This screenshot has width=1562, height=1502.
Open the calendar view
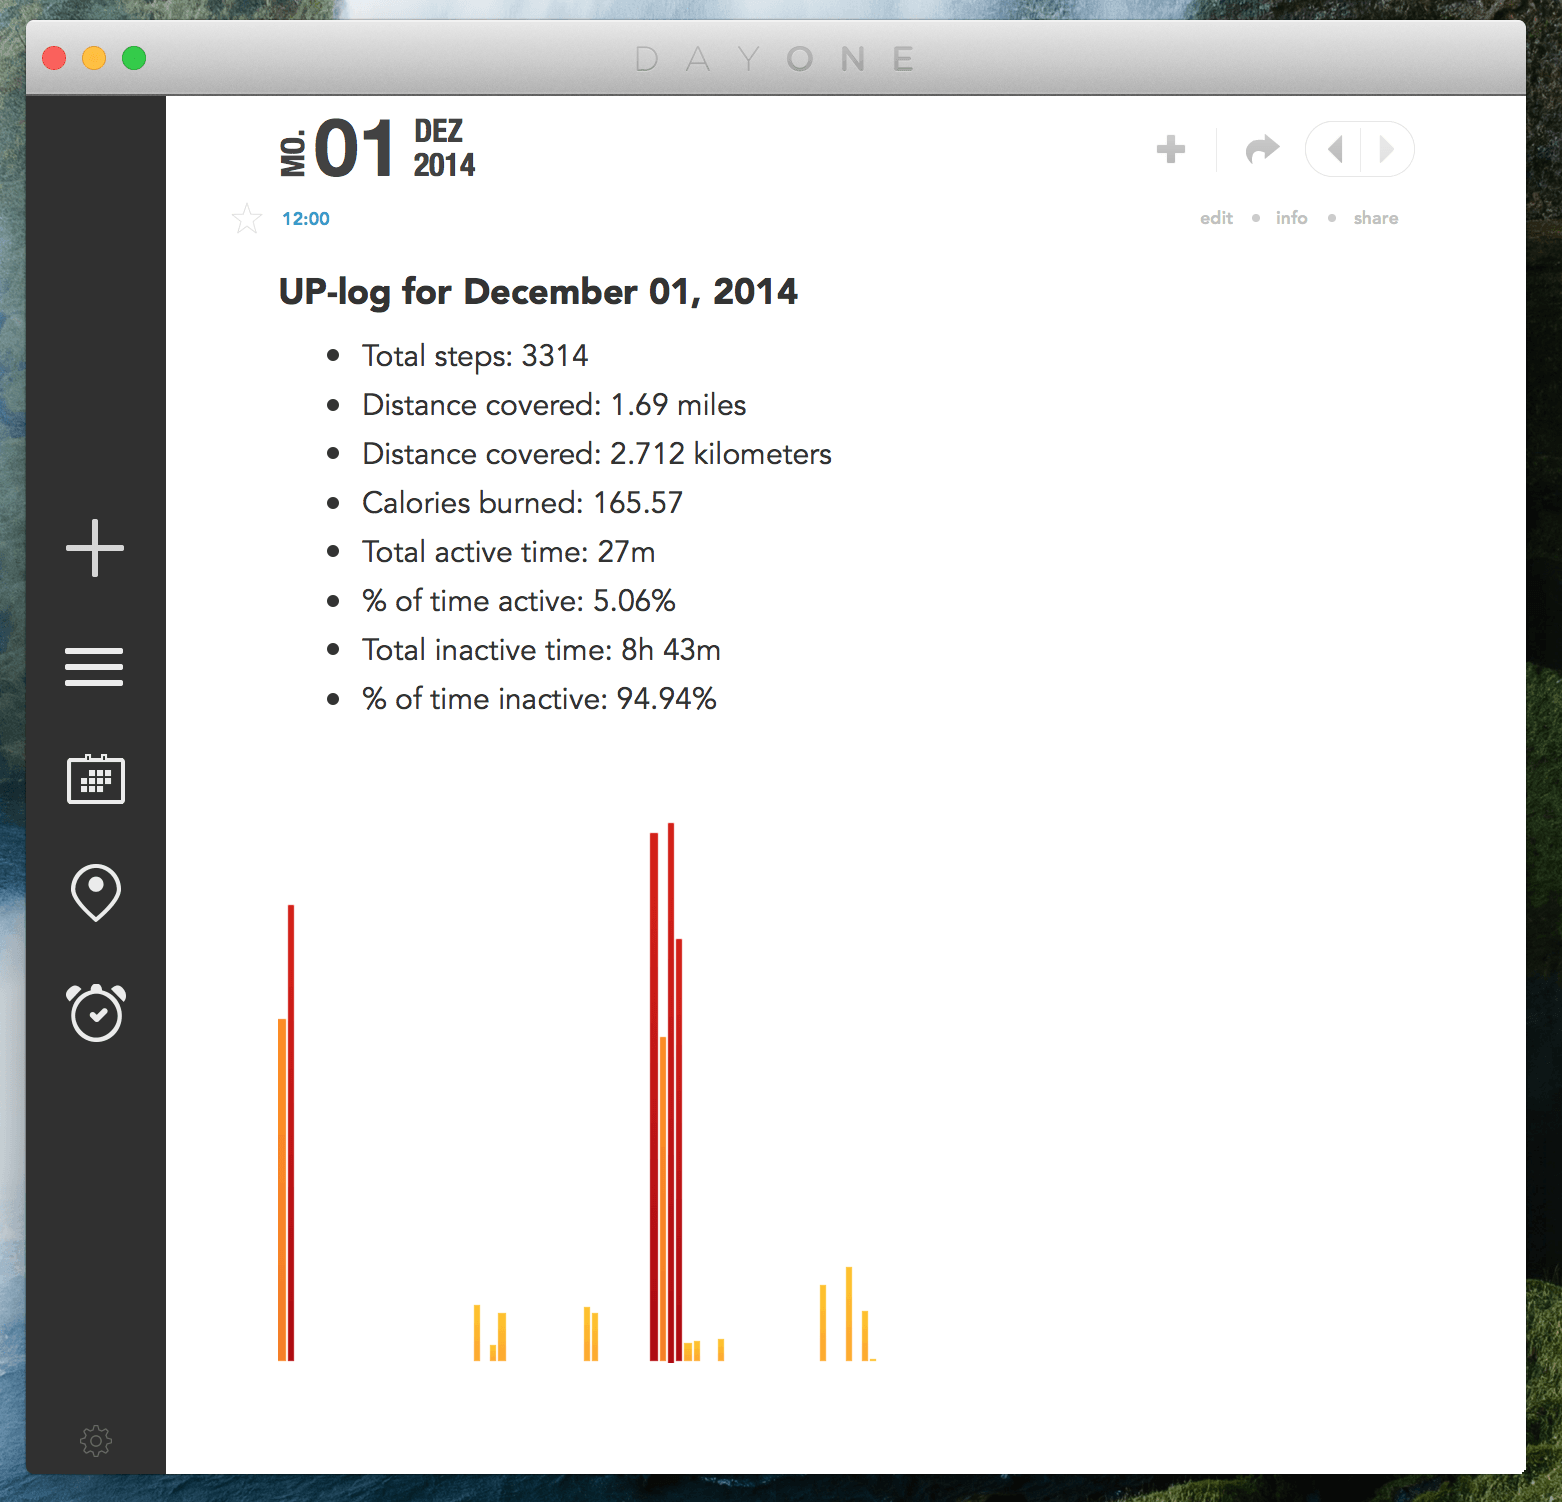[x=95, y=781]
